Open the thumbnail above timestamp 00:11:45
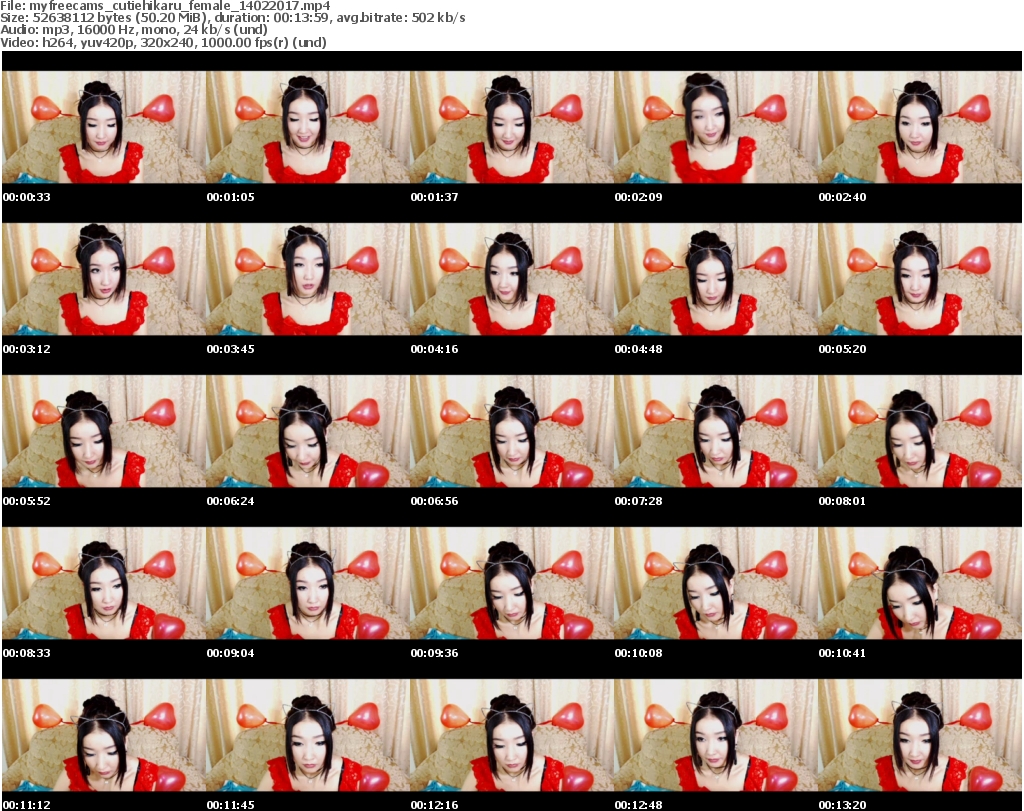This screenshot has width=1024, height=811. point(308,736)
